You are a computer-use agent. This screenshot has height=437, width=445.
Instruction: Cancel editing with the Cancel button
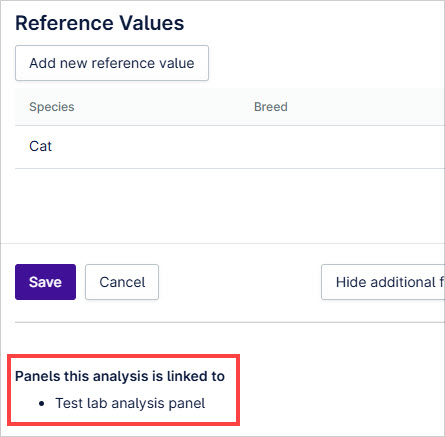[122, 282]
